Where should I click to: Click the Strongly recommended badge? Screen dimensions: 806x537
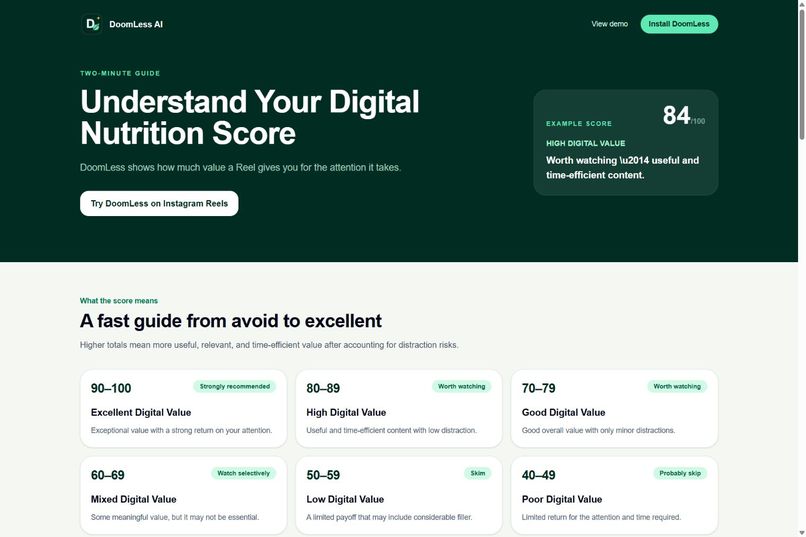point(234,386)
